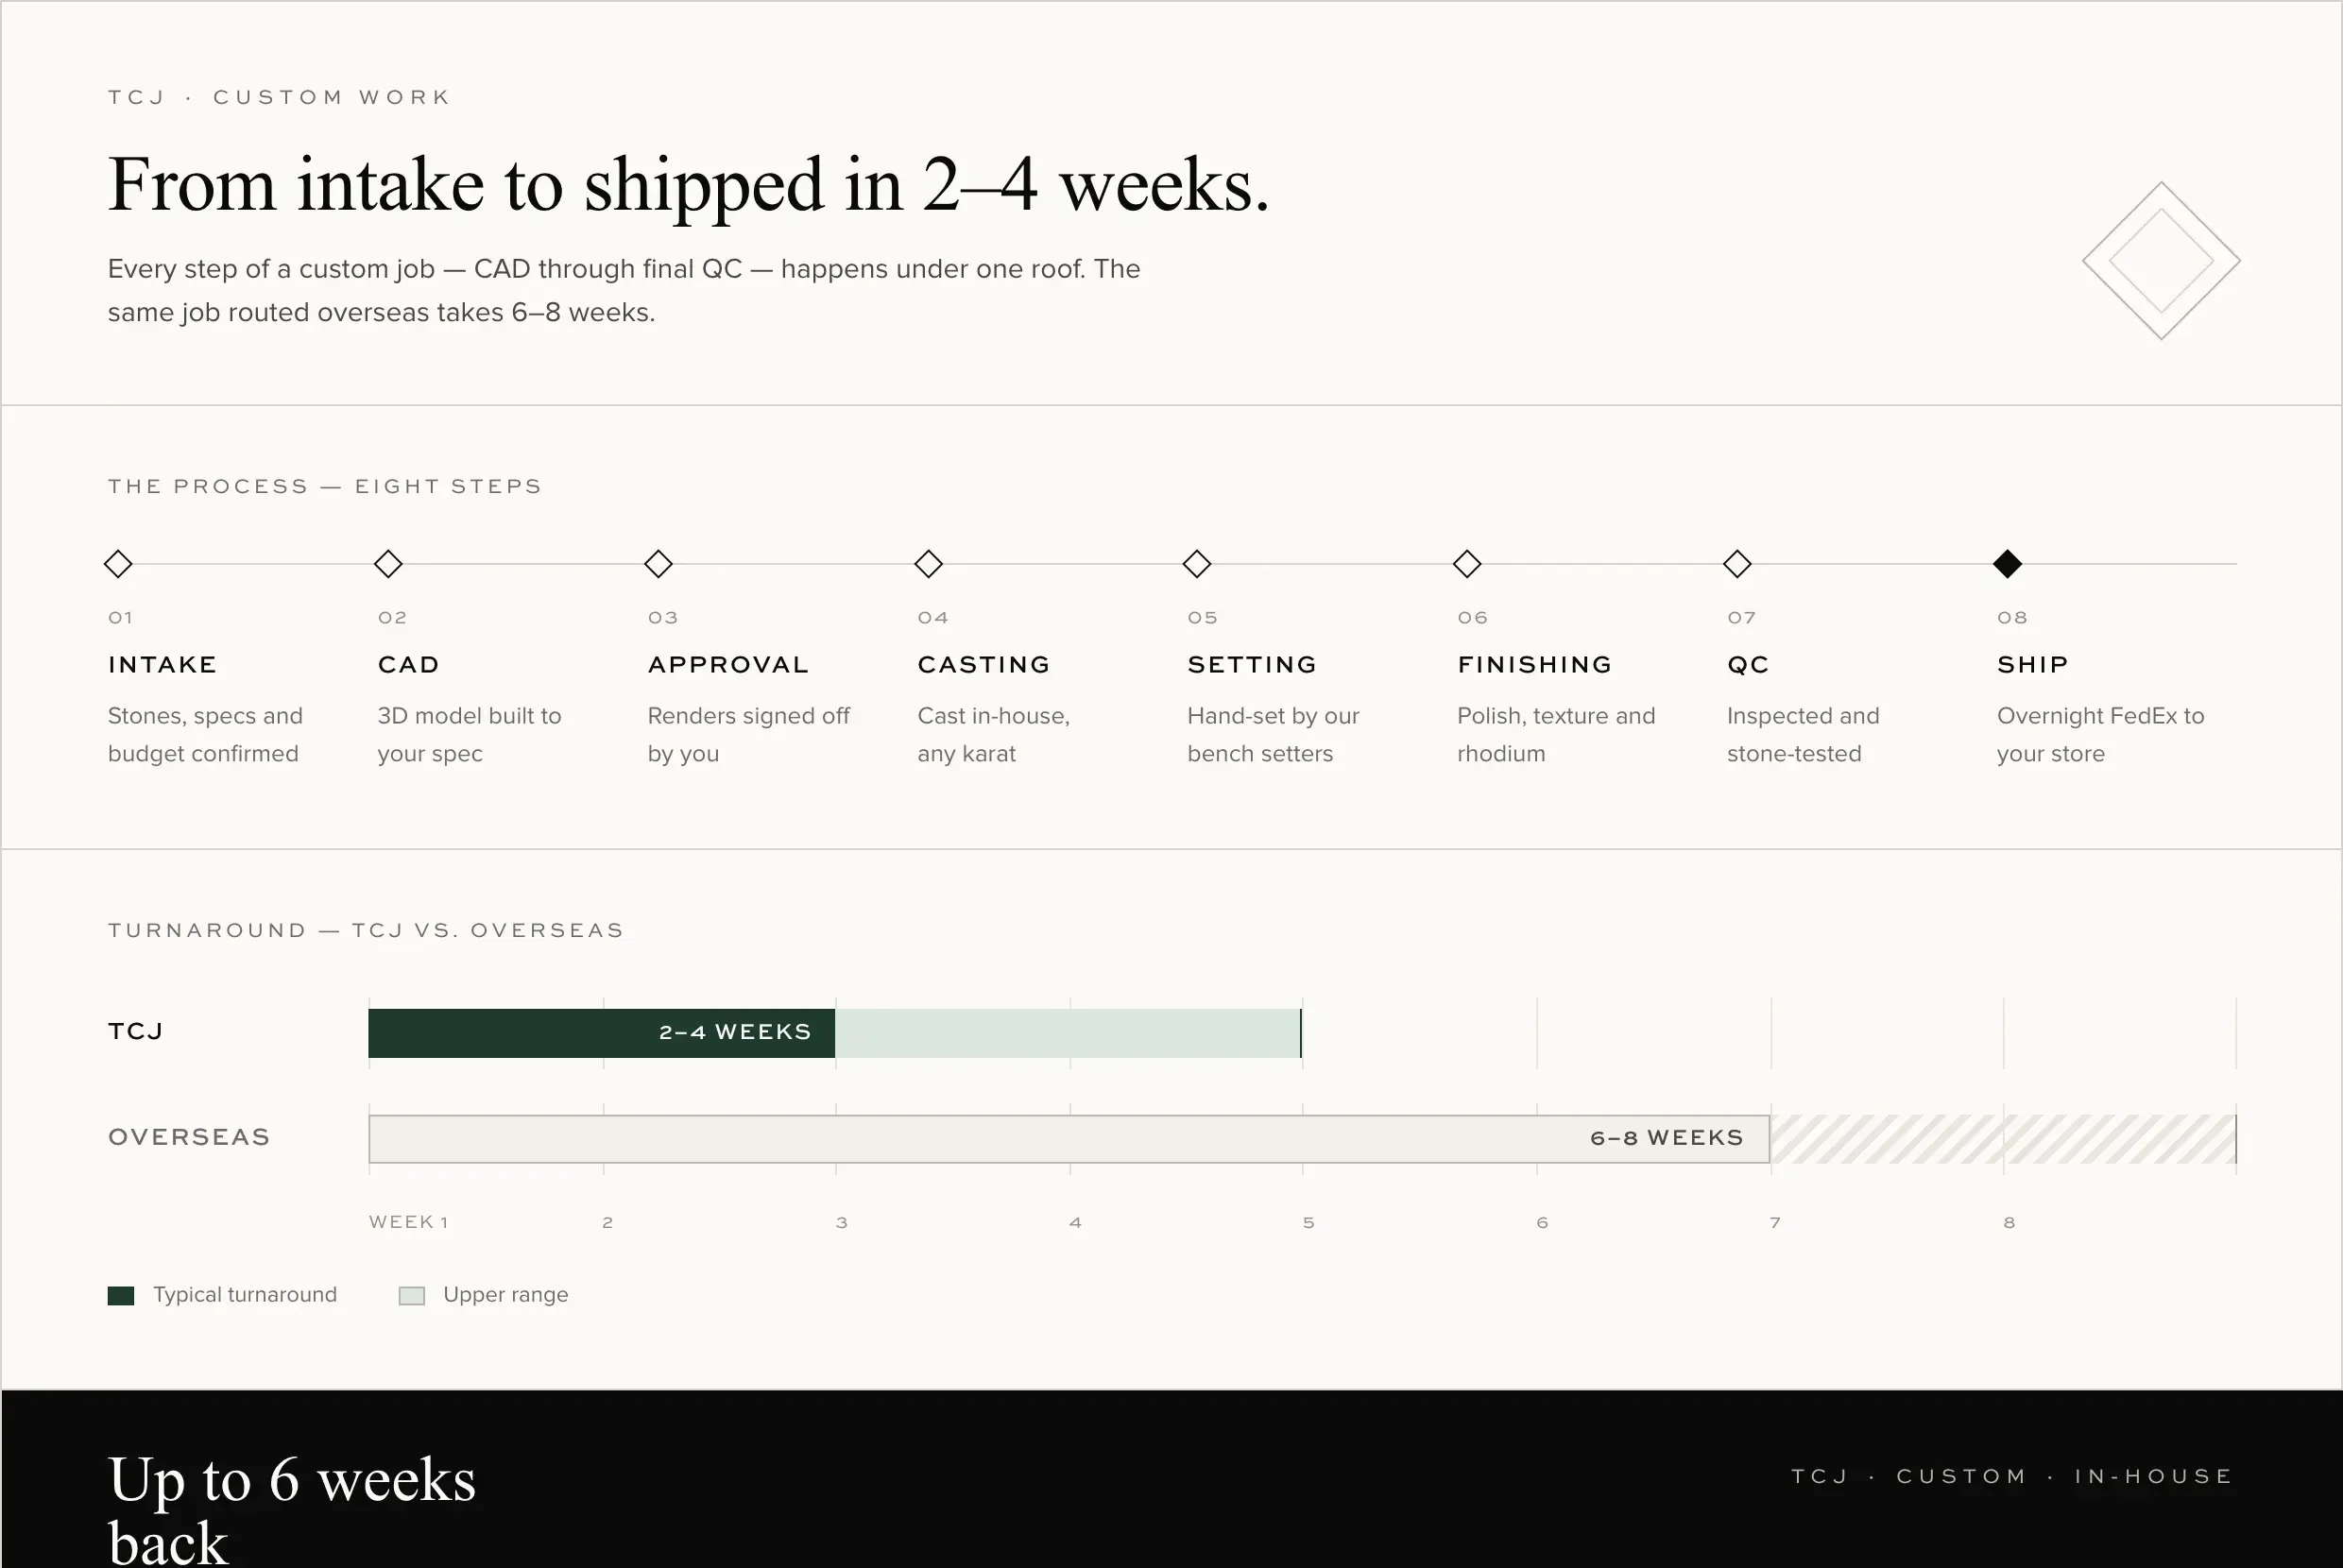Image resolution: width=2343 pixels, height=1568 pixels.
Task: Click the week 5 axis label
Action: 1308,1223
